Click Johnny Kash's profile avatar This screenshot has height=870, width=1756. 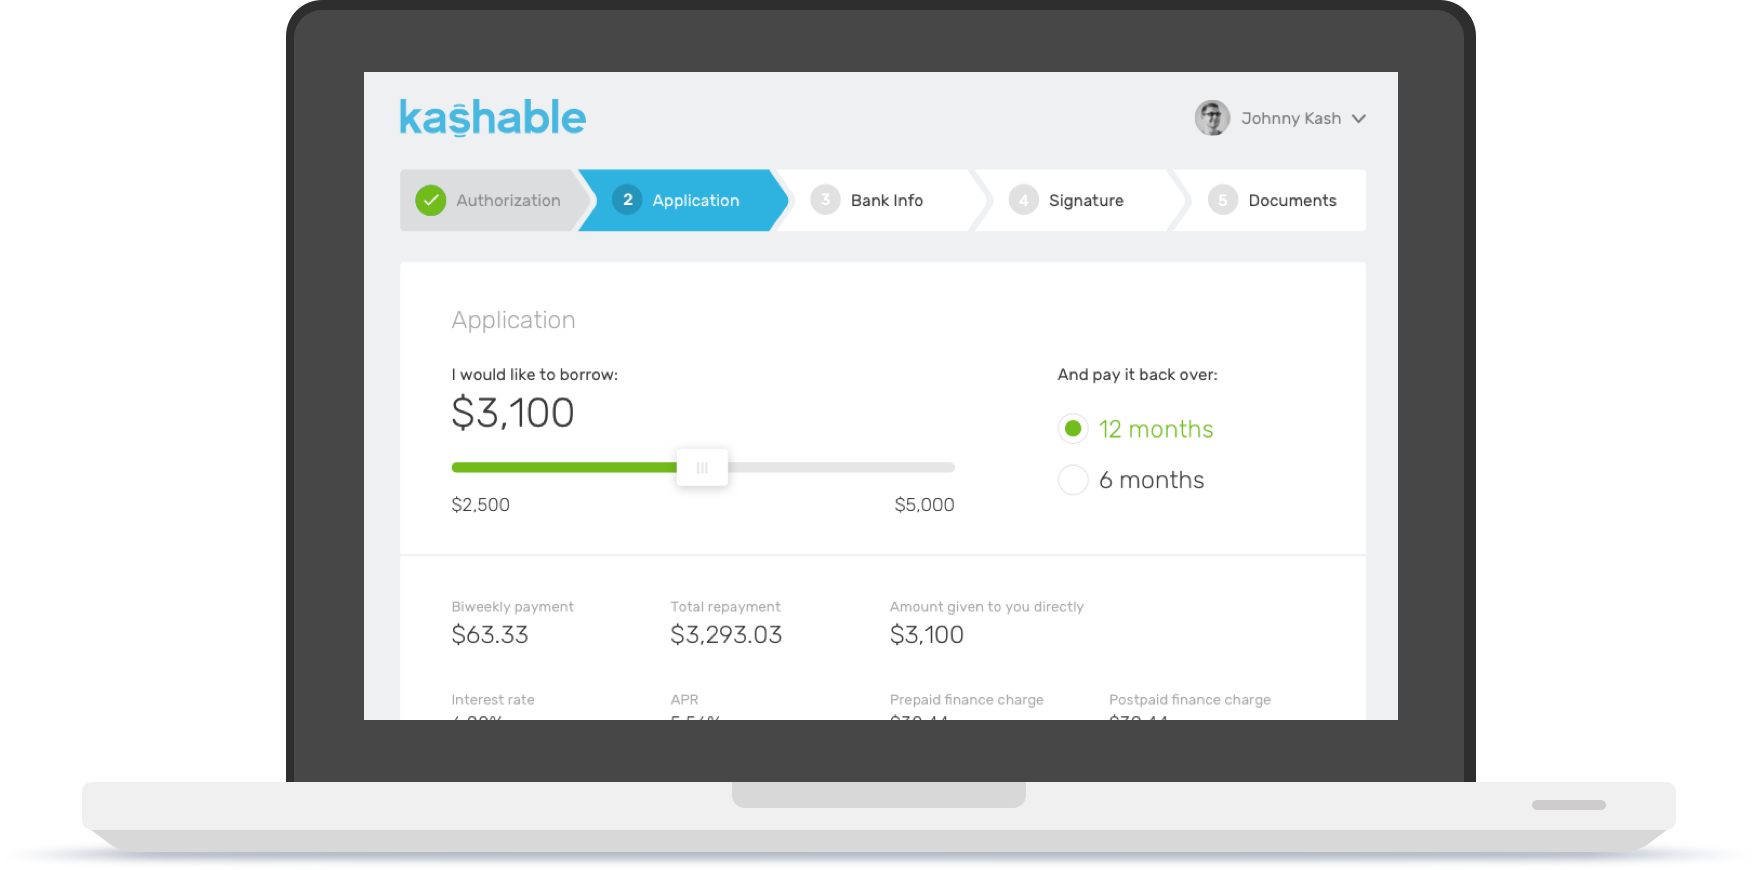(x=1212, y=118)
